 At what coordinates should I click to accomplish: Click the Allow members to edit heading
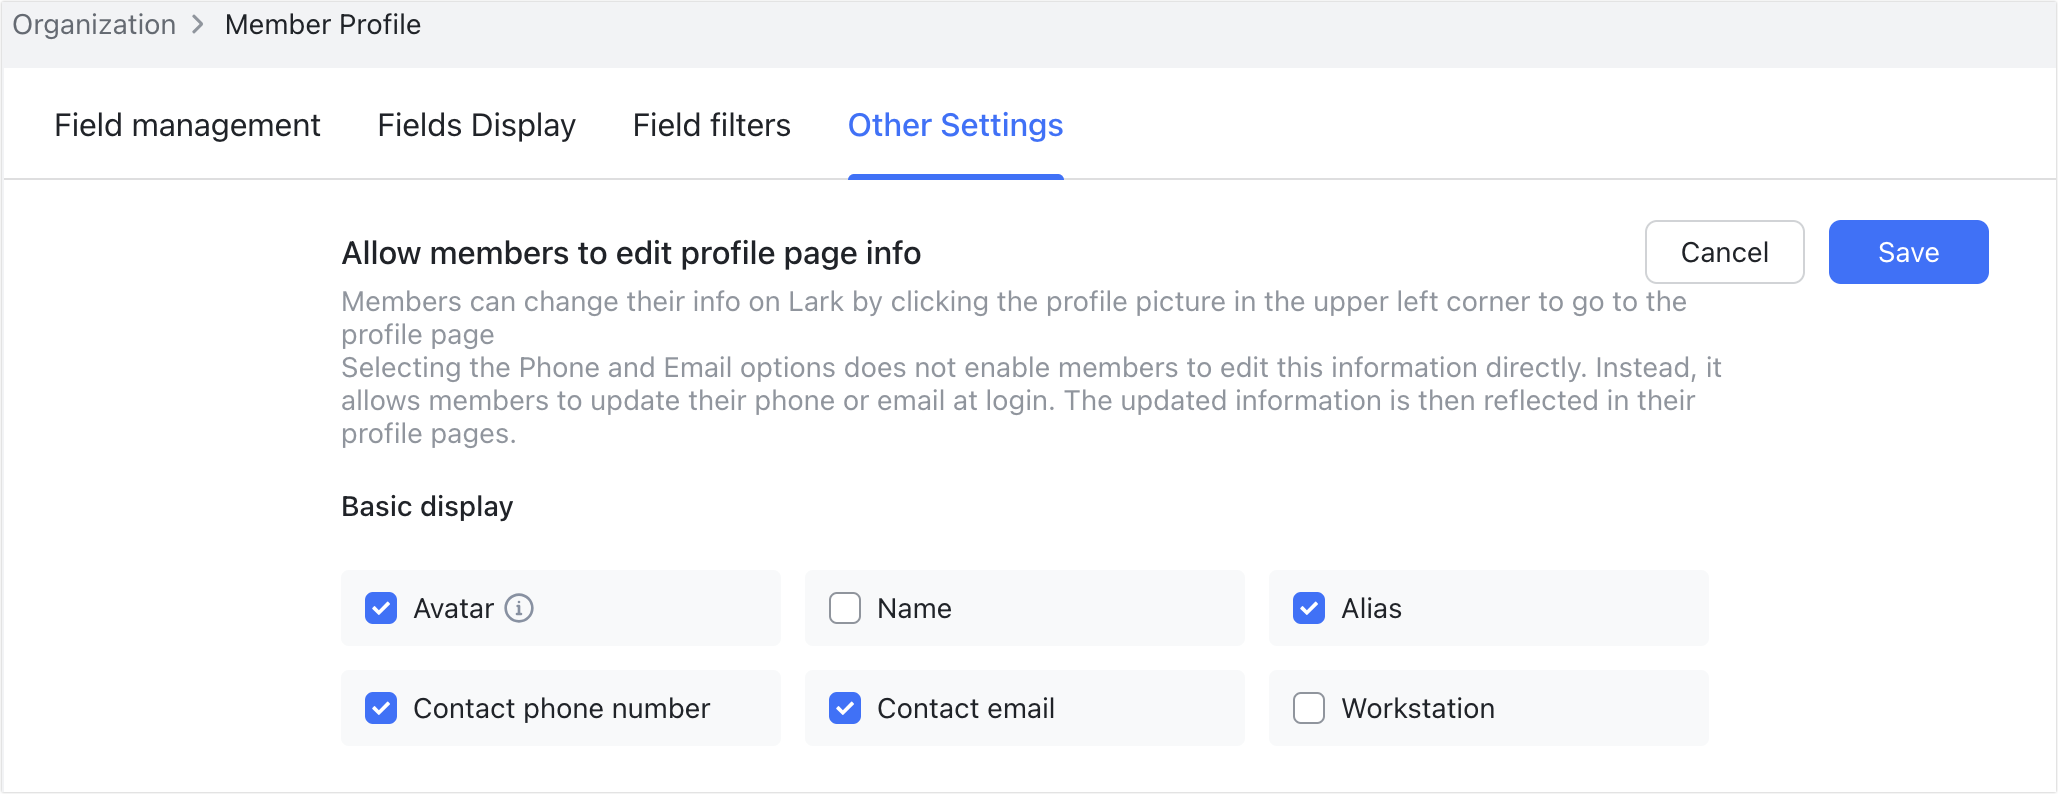(631, 253)
